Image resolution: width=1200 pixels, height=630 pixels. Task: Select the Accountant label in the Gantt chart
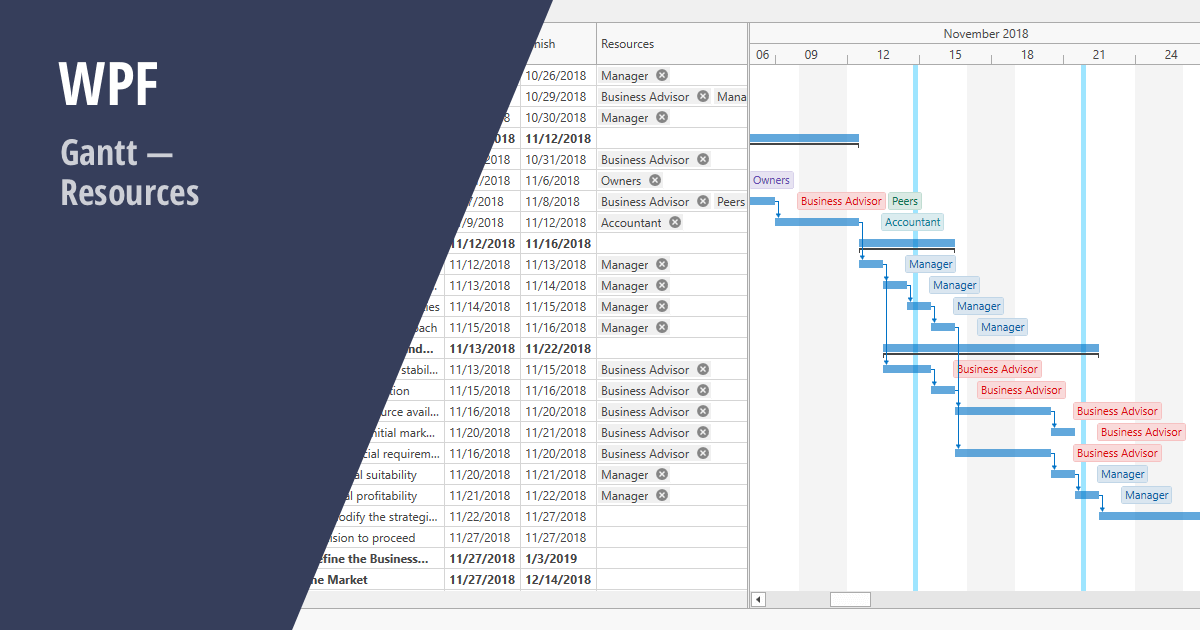(913, 222)
